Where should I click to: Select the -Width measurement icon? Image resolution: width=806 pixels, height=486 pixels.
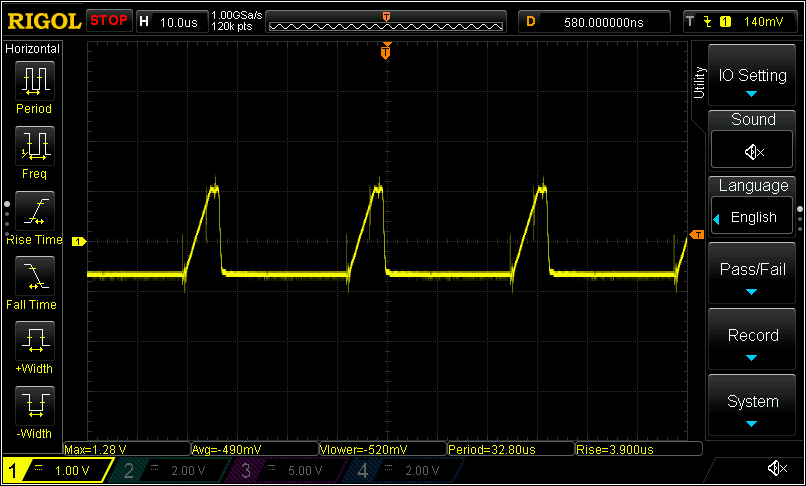tap(33, 406)
